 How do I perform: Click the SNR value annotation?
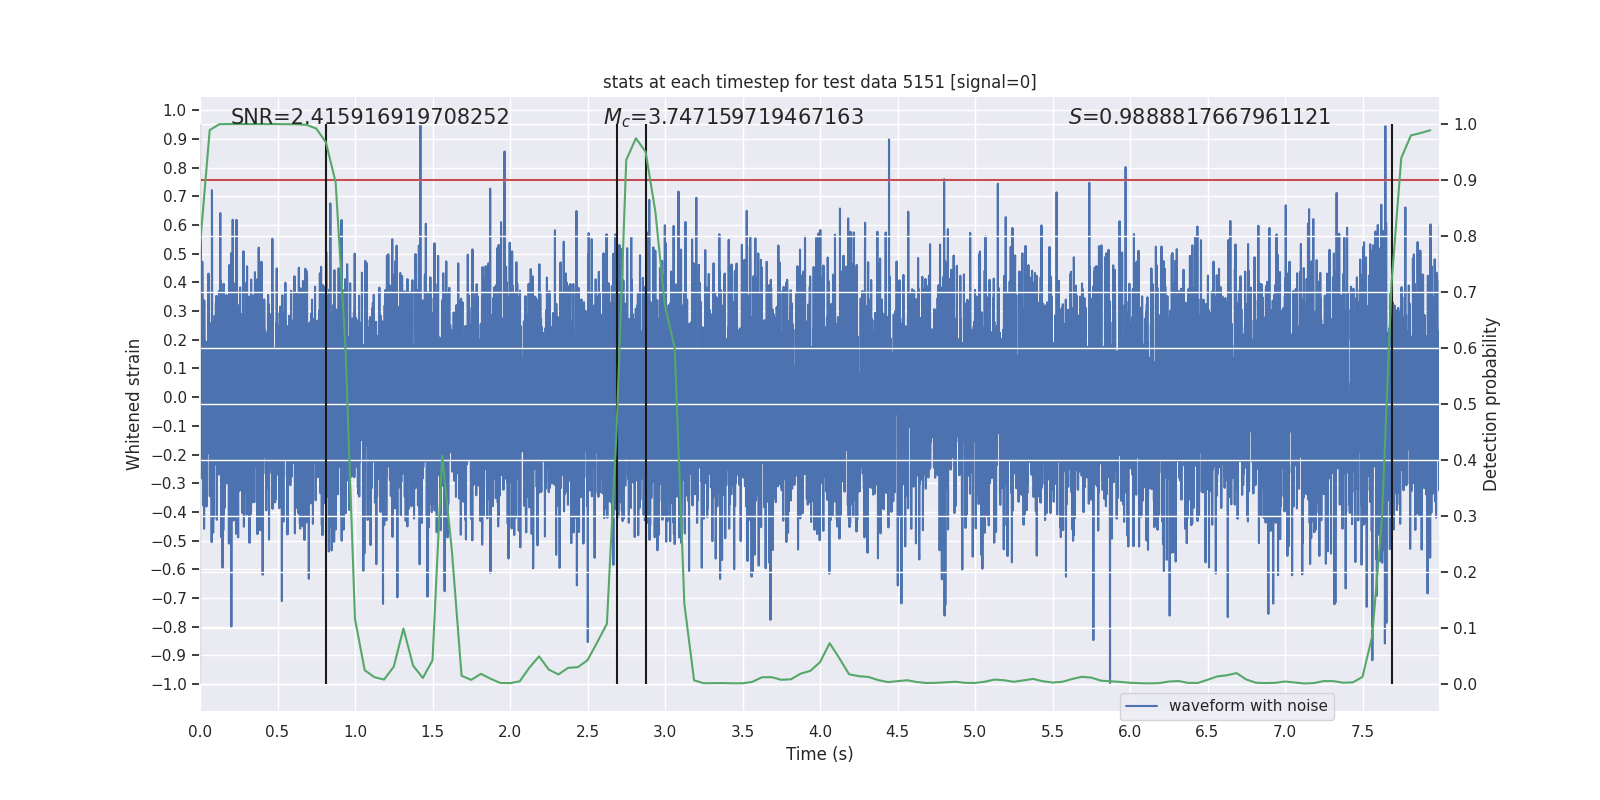(x=370, y=117)
